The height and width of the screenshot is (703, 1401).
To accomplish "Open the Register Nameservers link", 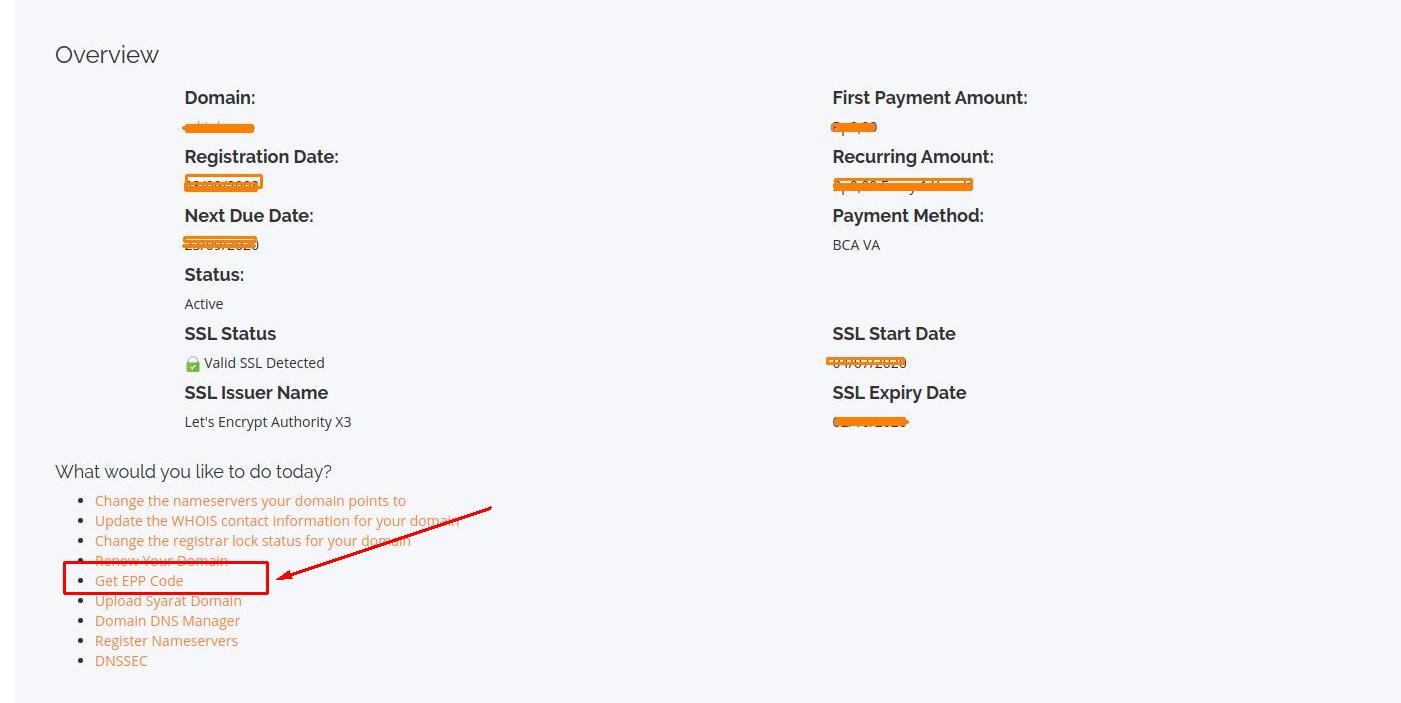I will pos(166,641).
